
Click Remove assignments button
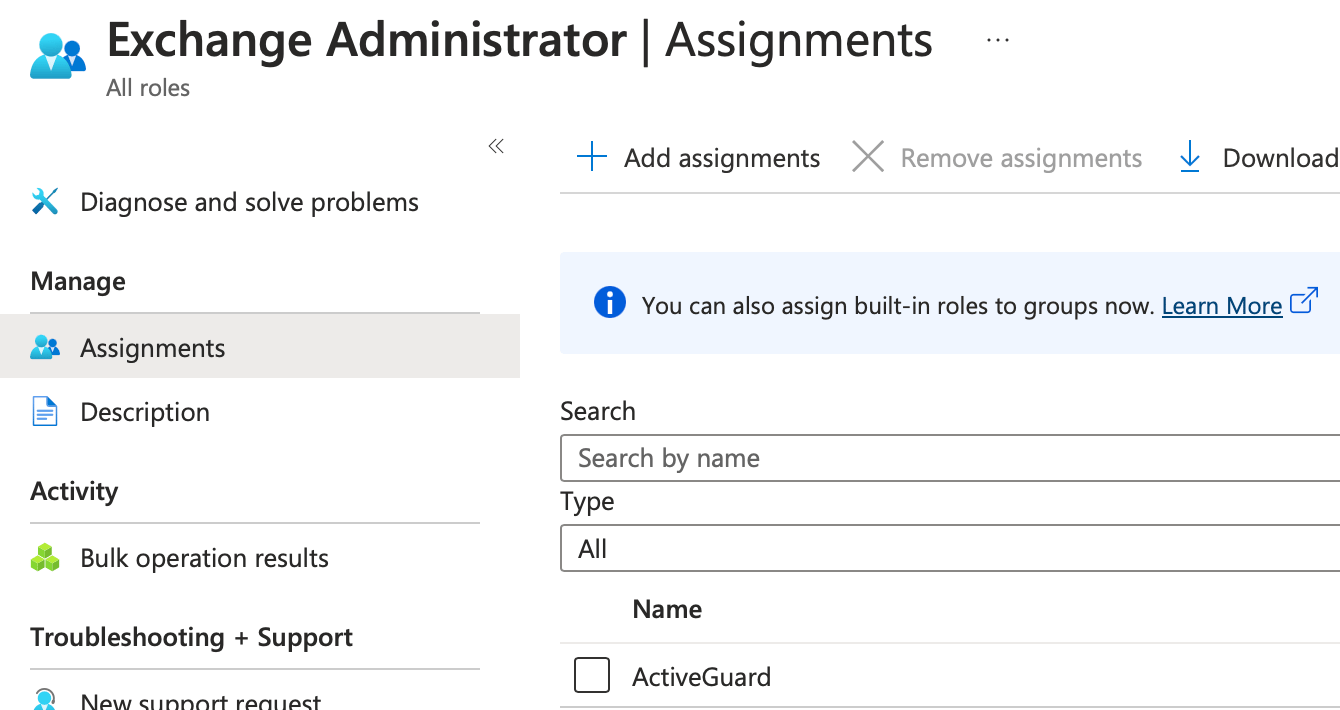[x=997, y=158]
